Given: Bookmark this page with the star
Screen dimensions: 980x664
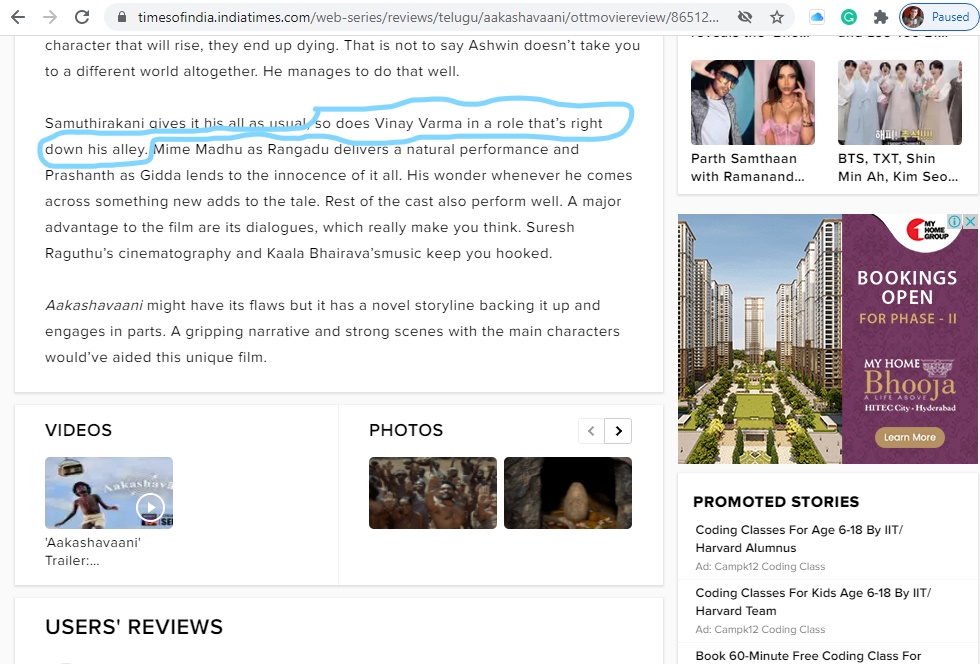Looking at the screenshot, I should coord(777,17).
